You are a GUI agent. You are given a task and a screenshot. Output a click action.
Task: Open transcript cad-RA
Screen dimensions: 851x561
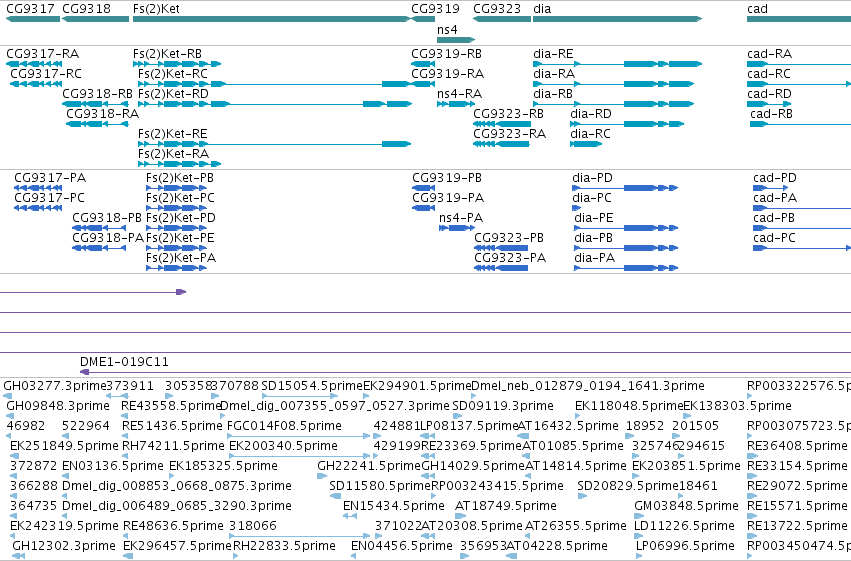pyautogui.click(x=770, y=54)
